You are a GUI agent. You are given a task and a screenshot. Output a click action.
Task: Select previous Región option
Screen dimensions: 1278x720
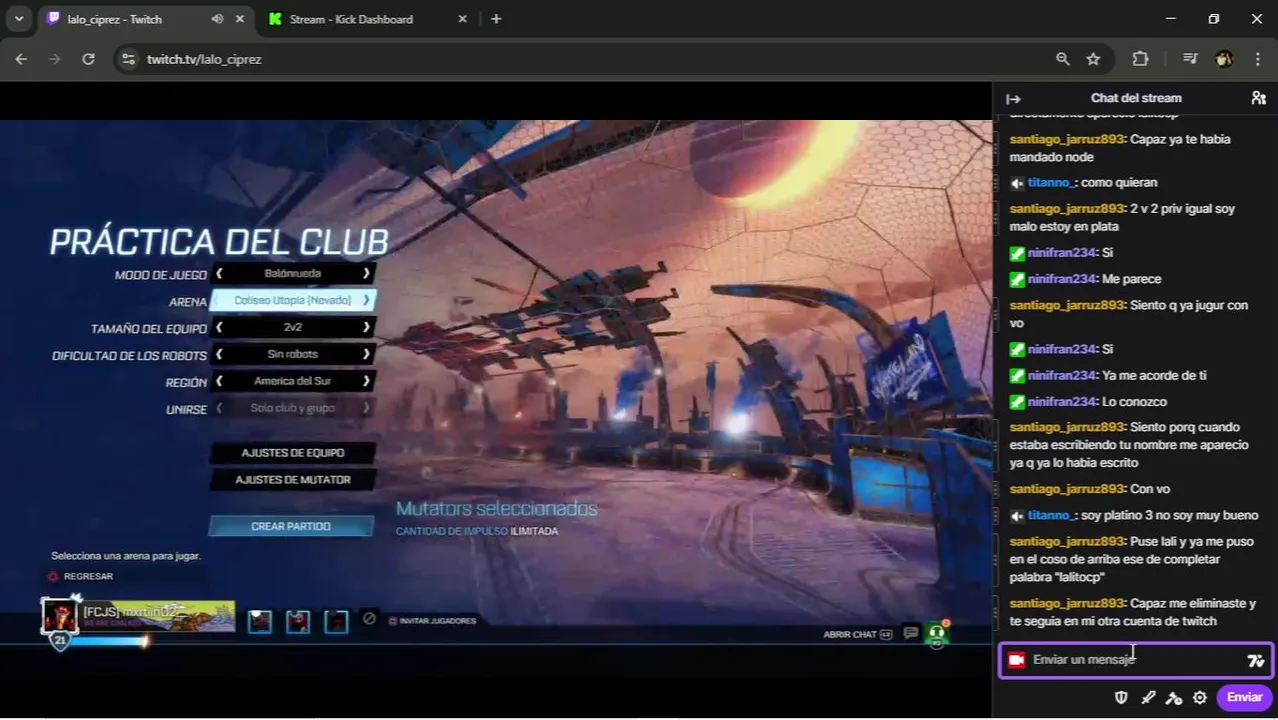point(220,381)
